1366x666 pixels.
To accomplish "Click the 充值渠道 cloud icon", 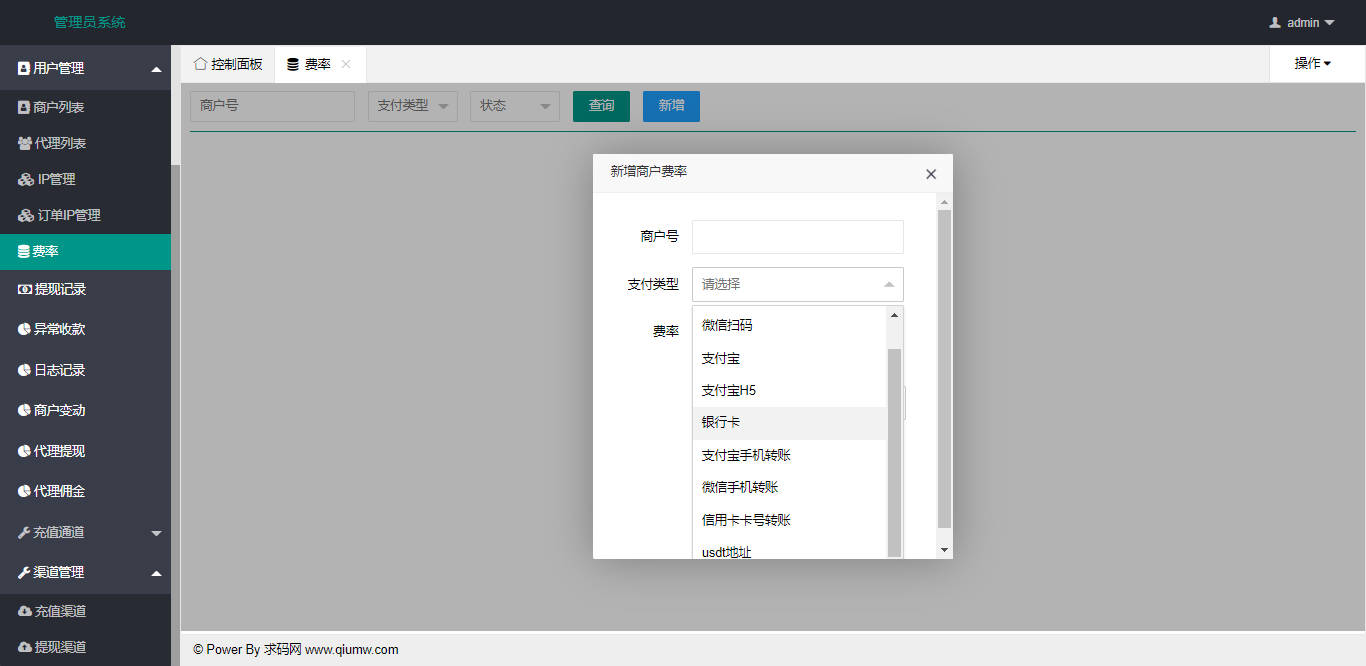I will [x=25, y=611].
